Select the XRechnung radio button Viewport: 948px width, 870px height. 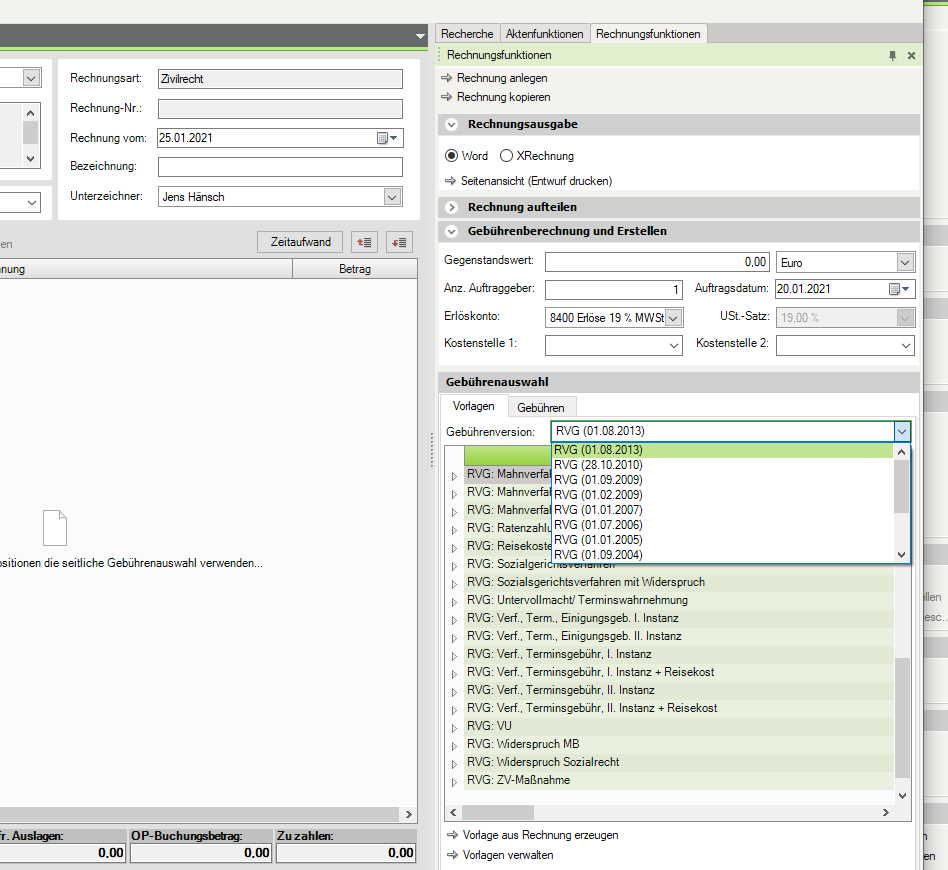tap(507, 156)
